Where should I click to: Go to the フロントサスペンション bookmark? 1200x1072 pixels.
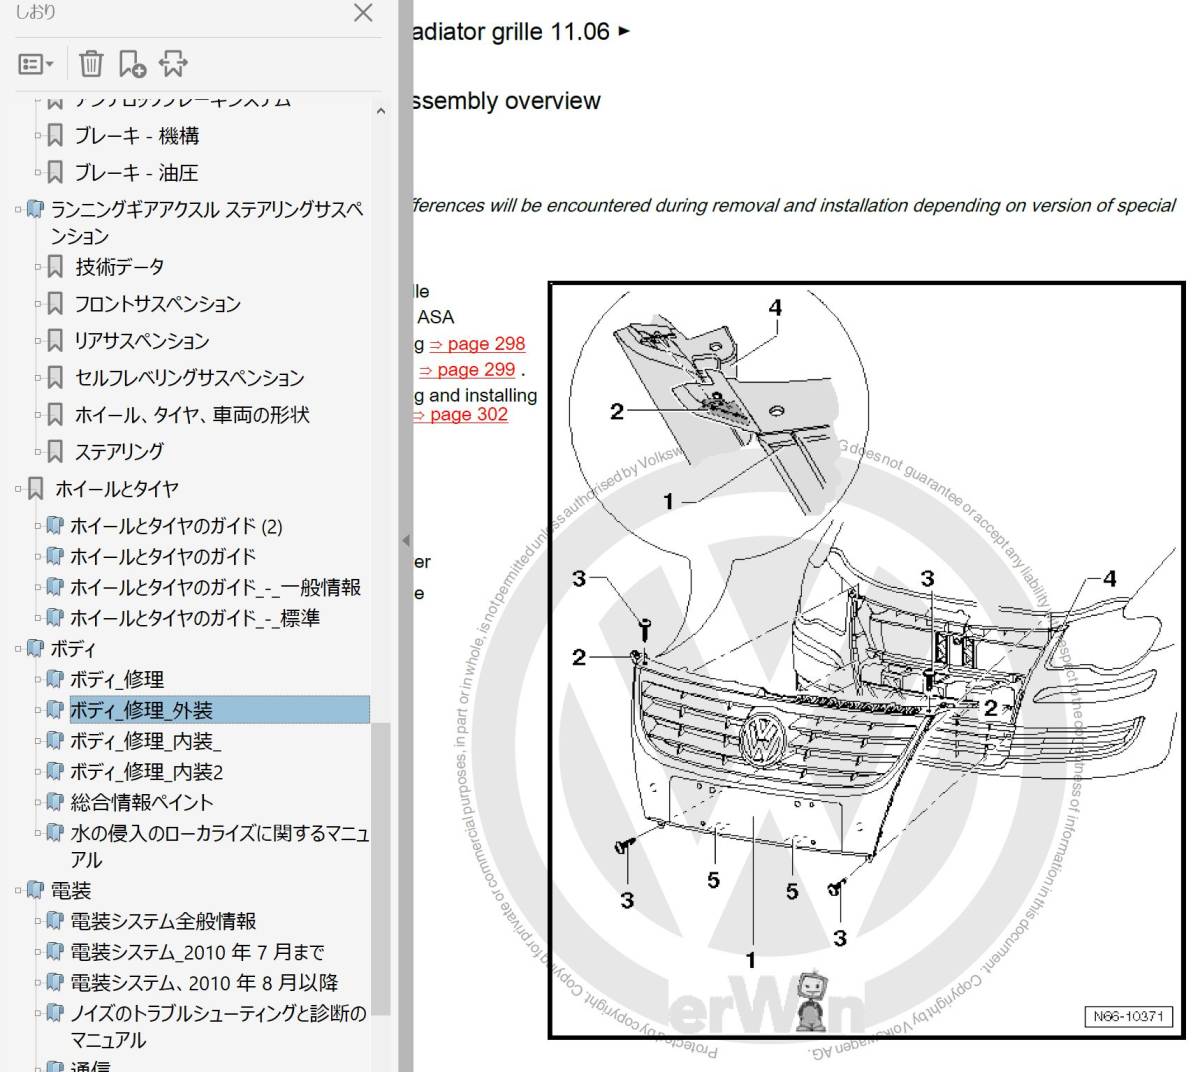[x=157, y=304]
